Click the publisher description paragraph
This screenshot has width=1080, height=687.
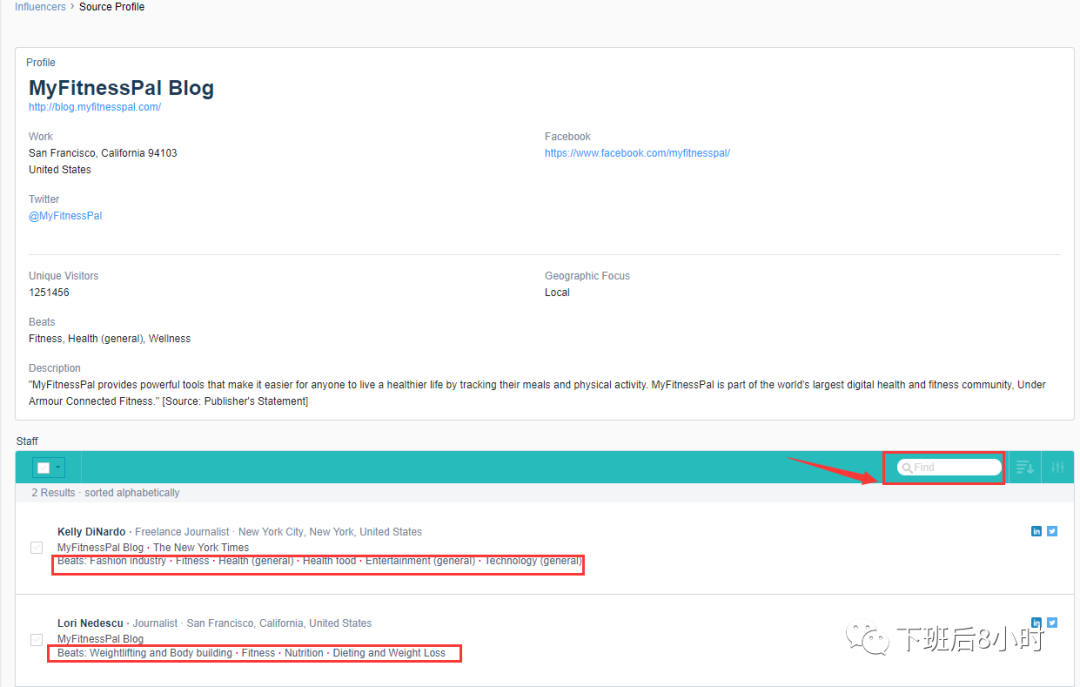(x=537, y=393)
